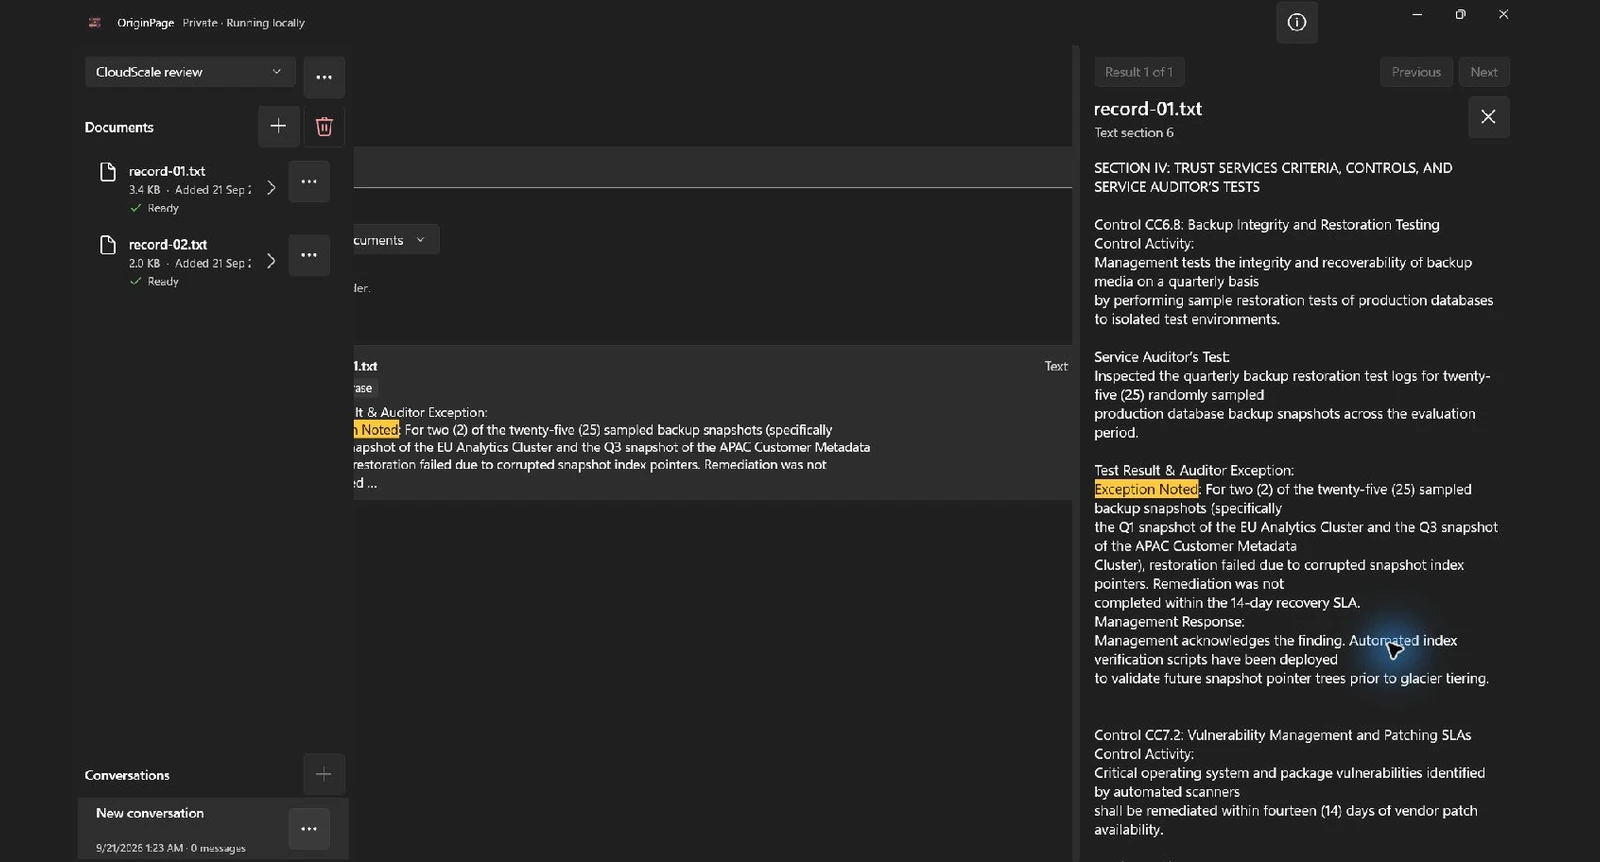Click the highlighted 'Exception Noted' in preview
This screenshot has width=1600, height=862.
[x=1146, y=489]
